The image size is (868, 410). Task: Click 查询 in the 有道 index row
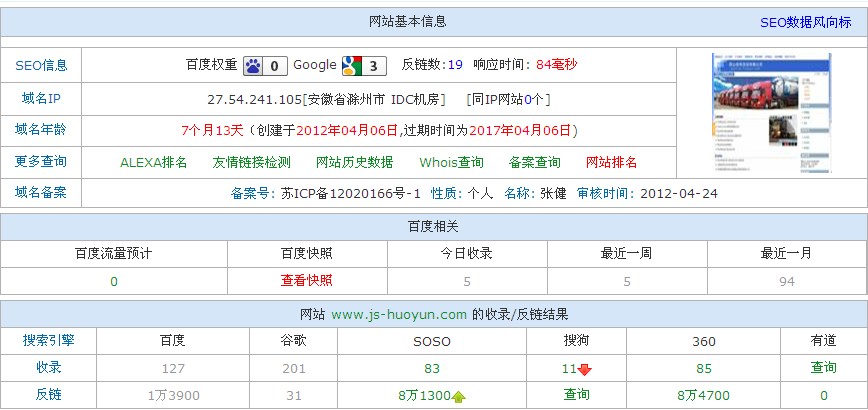(x=823, y=368)
